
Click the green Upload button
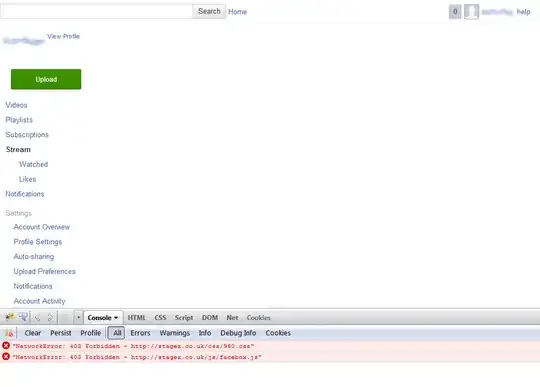click(x=46, y=79)
